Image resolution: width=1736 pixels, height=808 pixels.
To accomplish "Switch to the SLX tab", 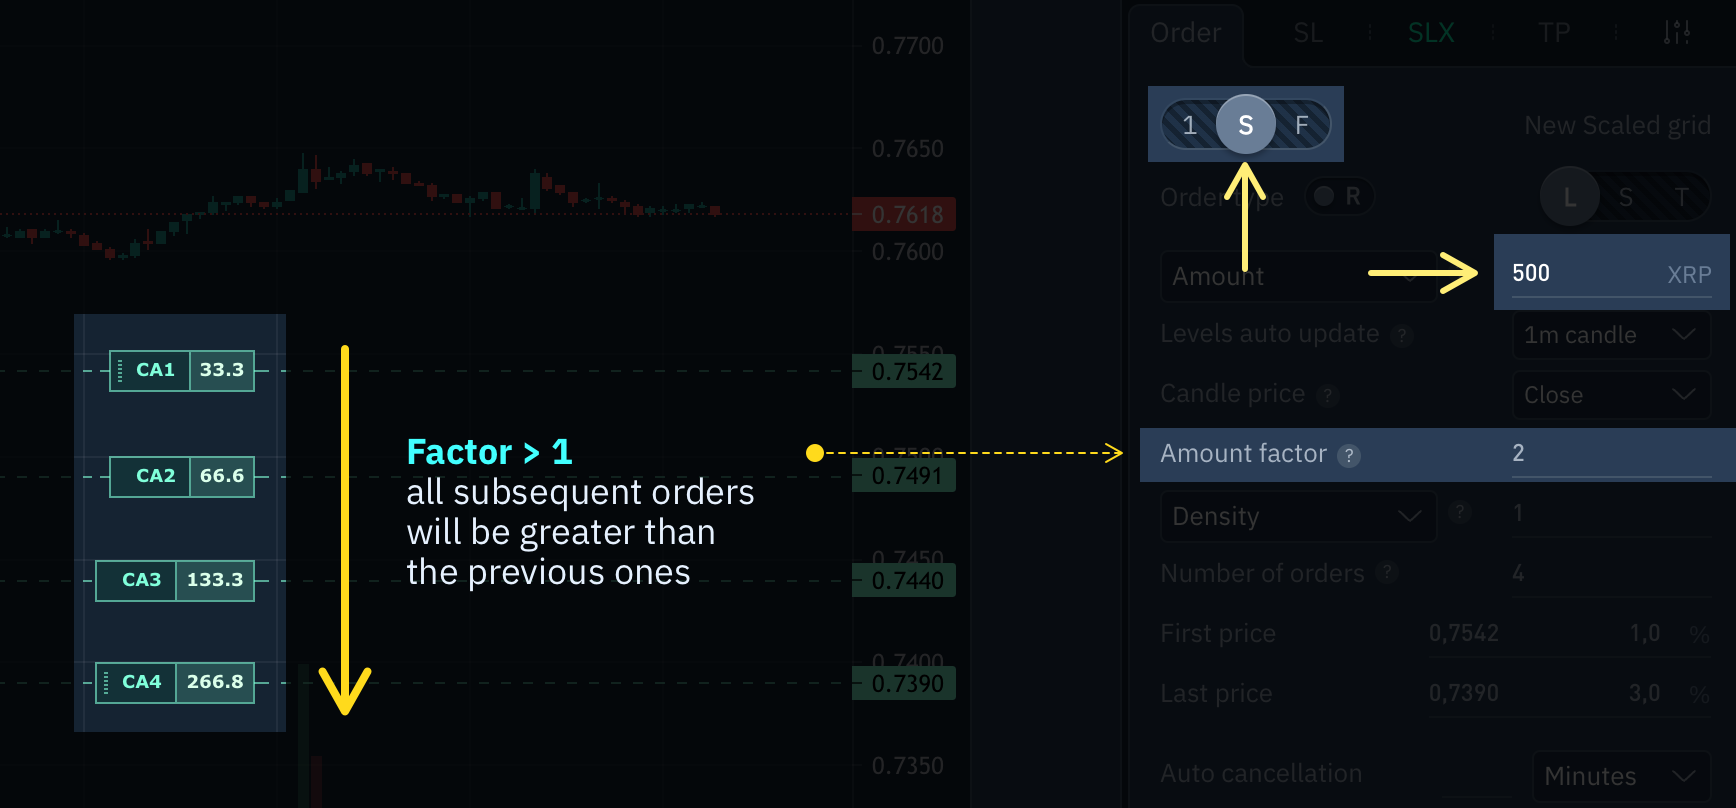I will pos(1431,33).
